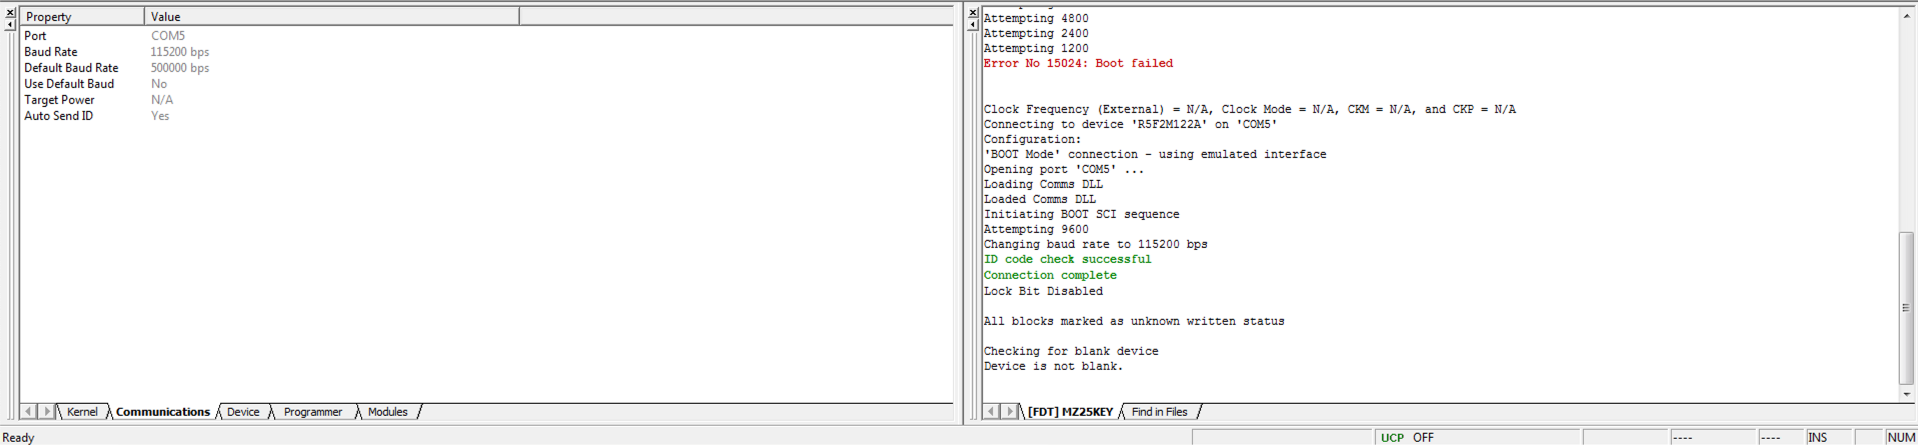
Task: Select the Default Baud Rate property row
Action: point(485,68)
